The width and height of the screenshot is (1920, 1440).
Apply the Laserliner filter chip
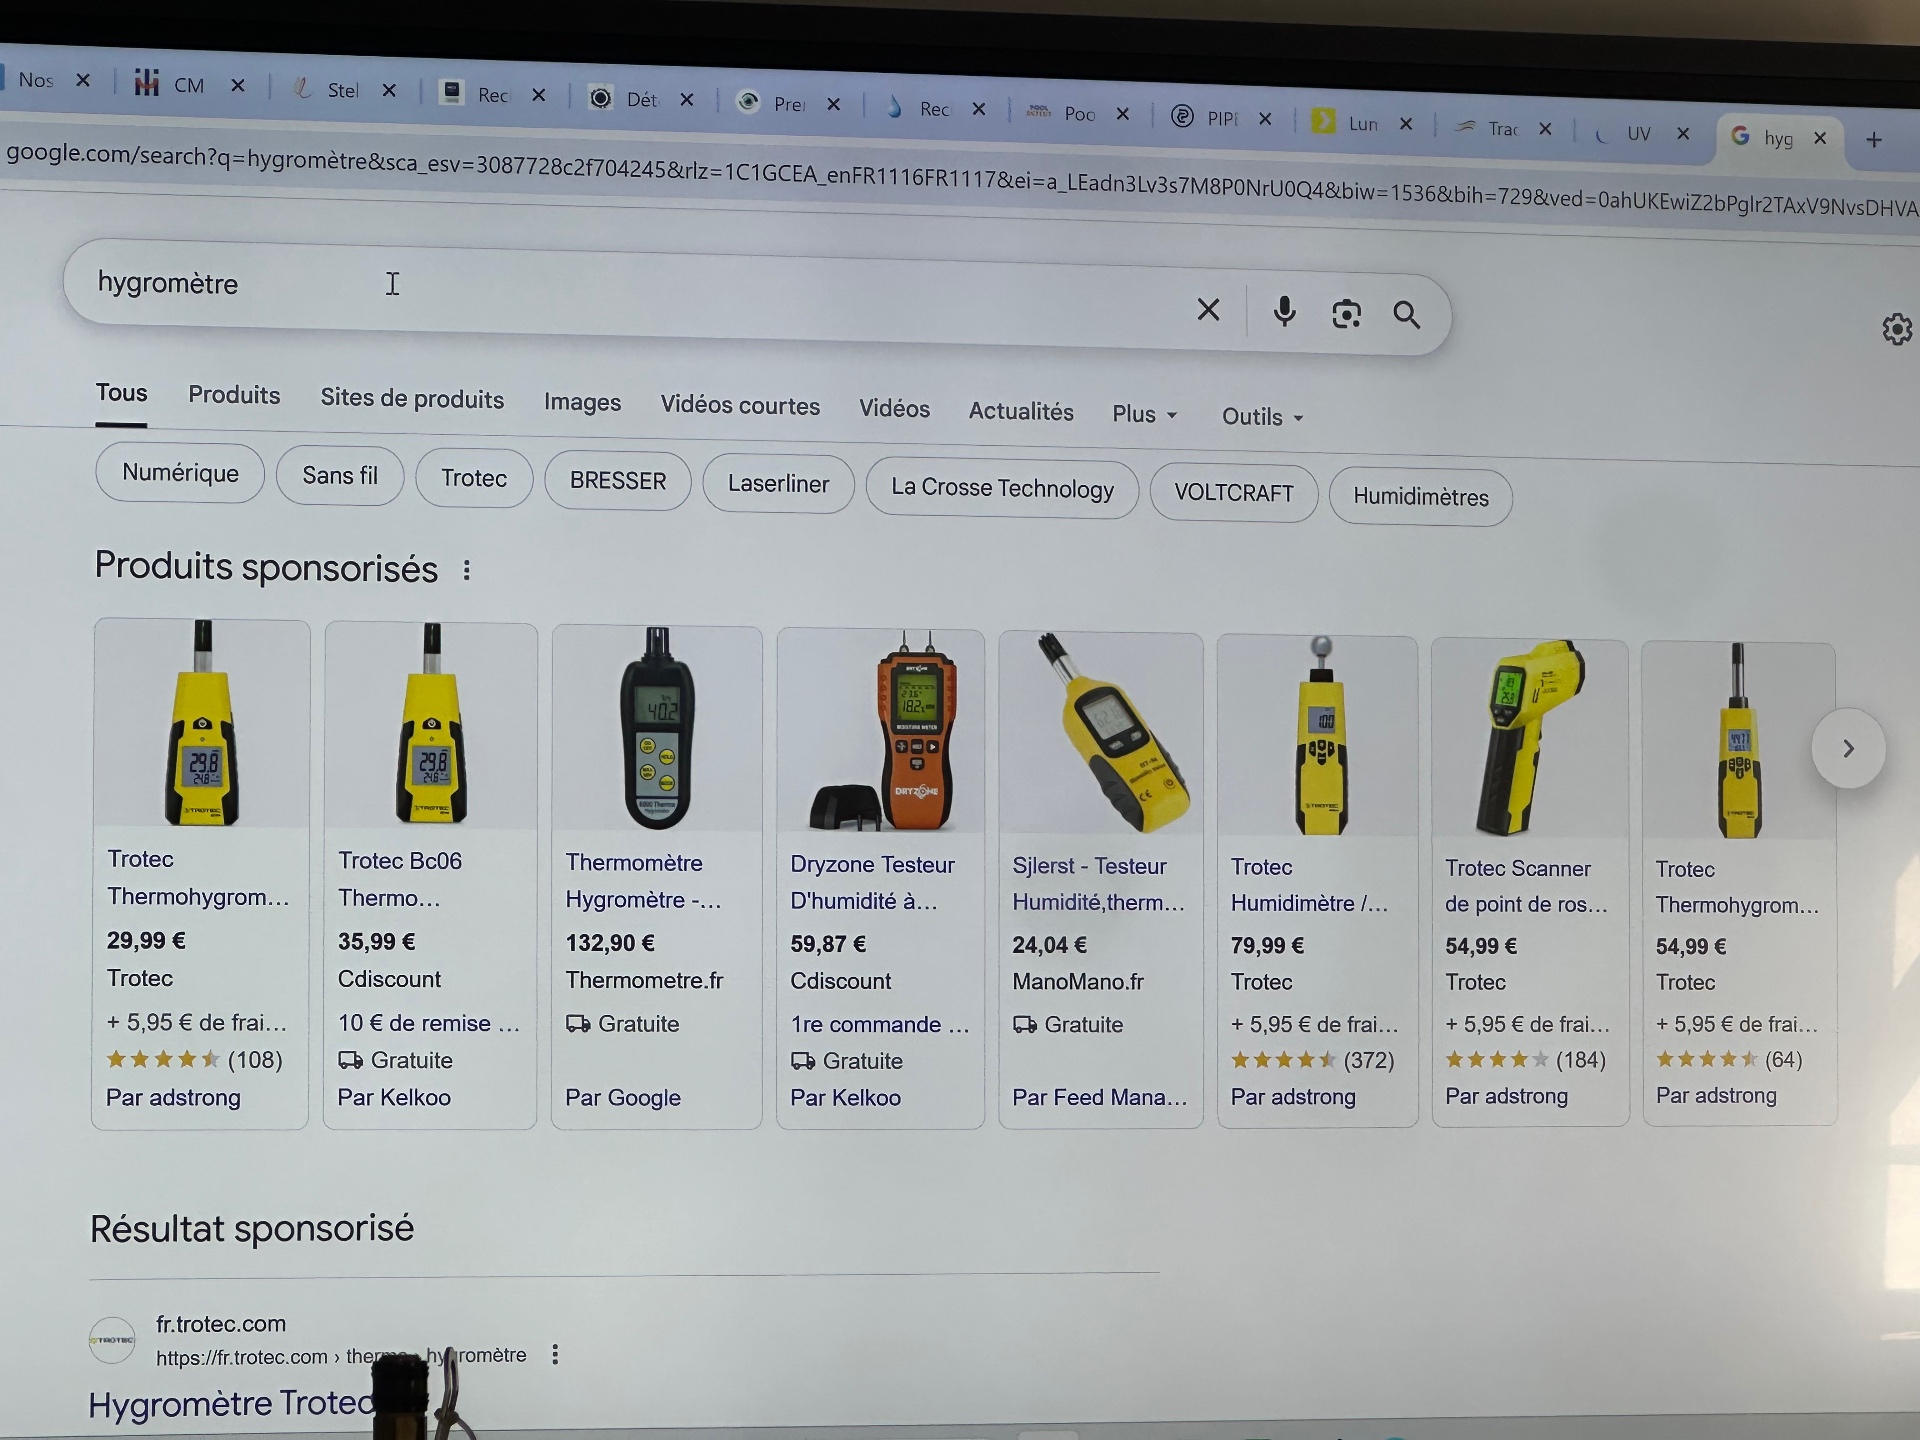778,484
